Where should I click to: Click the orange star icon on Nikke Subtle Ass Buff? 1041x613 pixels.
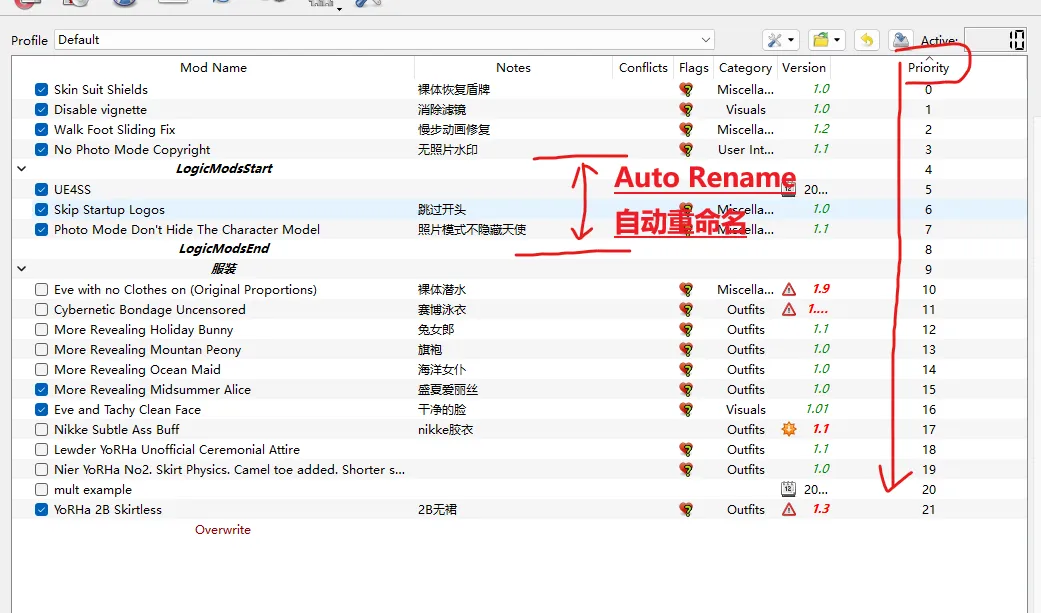coord(789,430)
